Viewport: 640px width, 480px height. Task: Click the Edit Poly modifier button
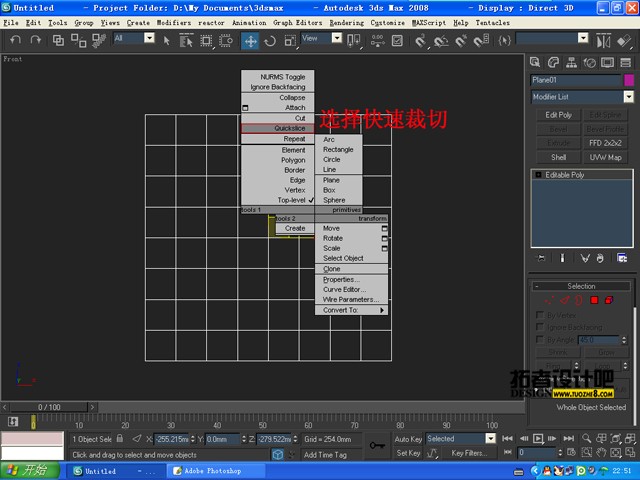tap(558, 115)
